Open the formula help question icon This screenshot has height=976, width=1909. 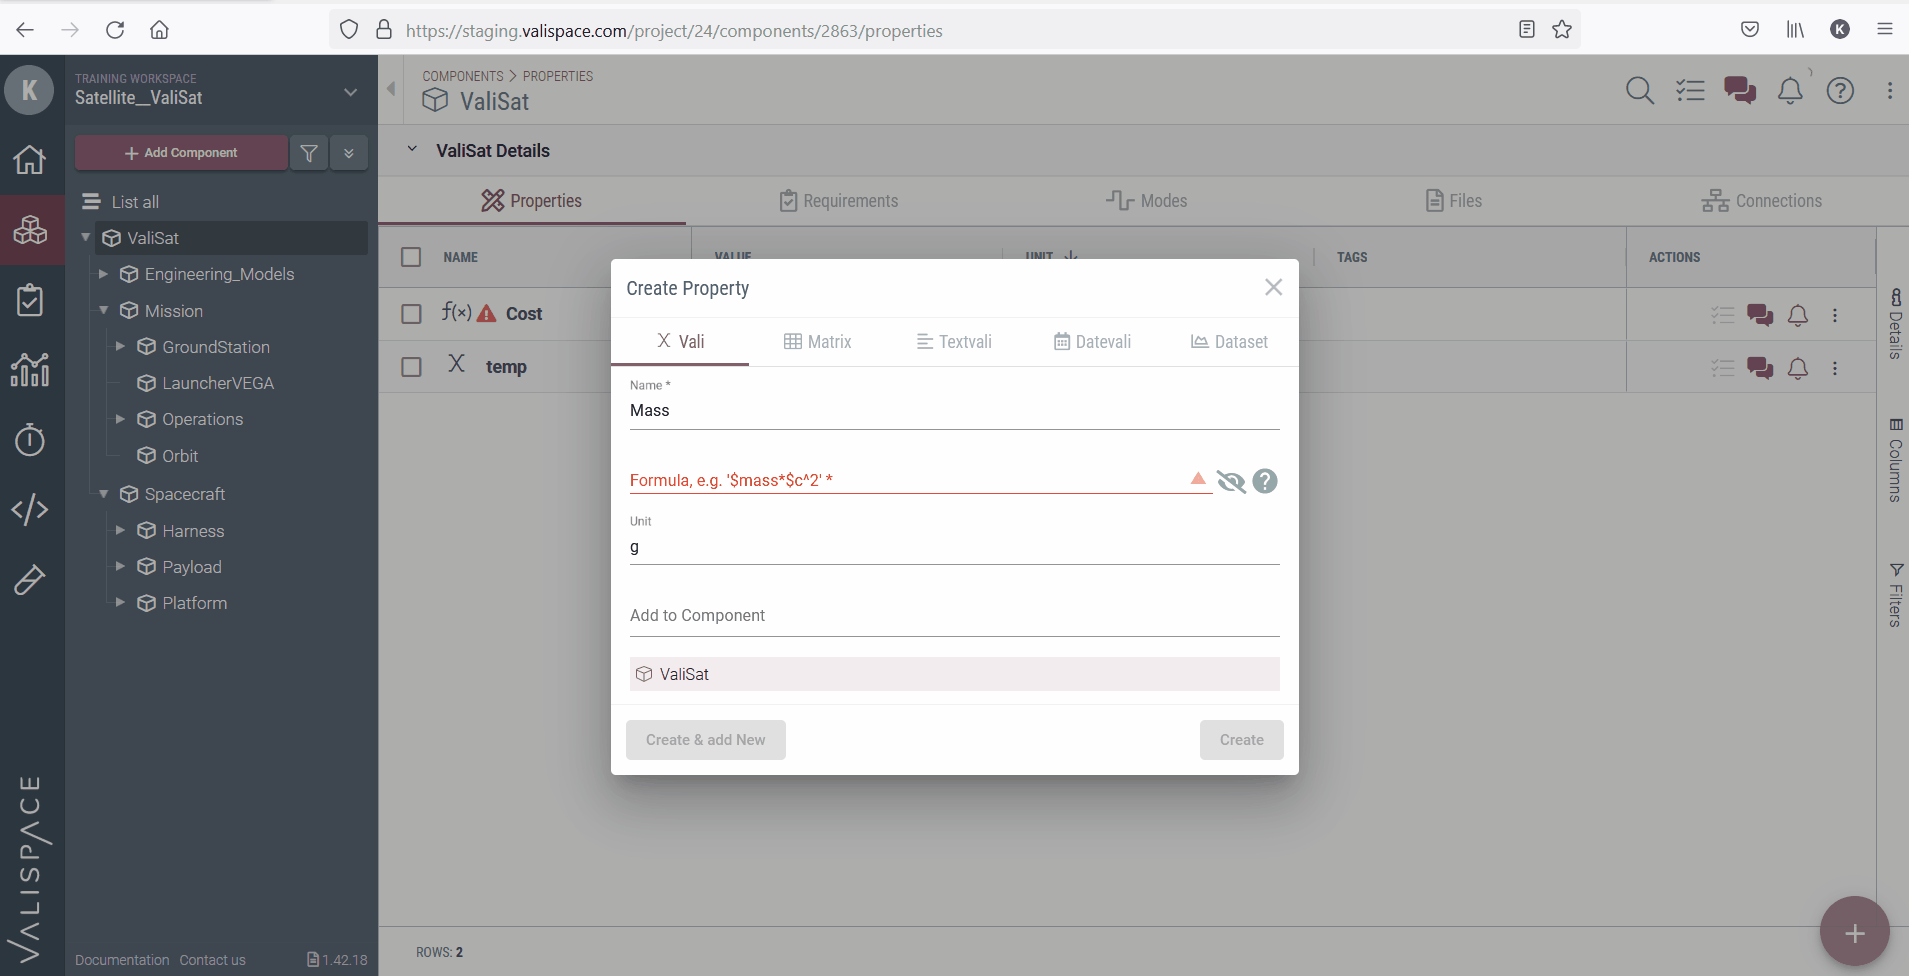(x=1265, y=481)
